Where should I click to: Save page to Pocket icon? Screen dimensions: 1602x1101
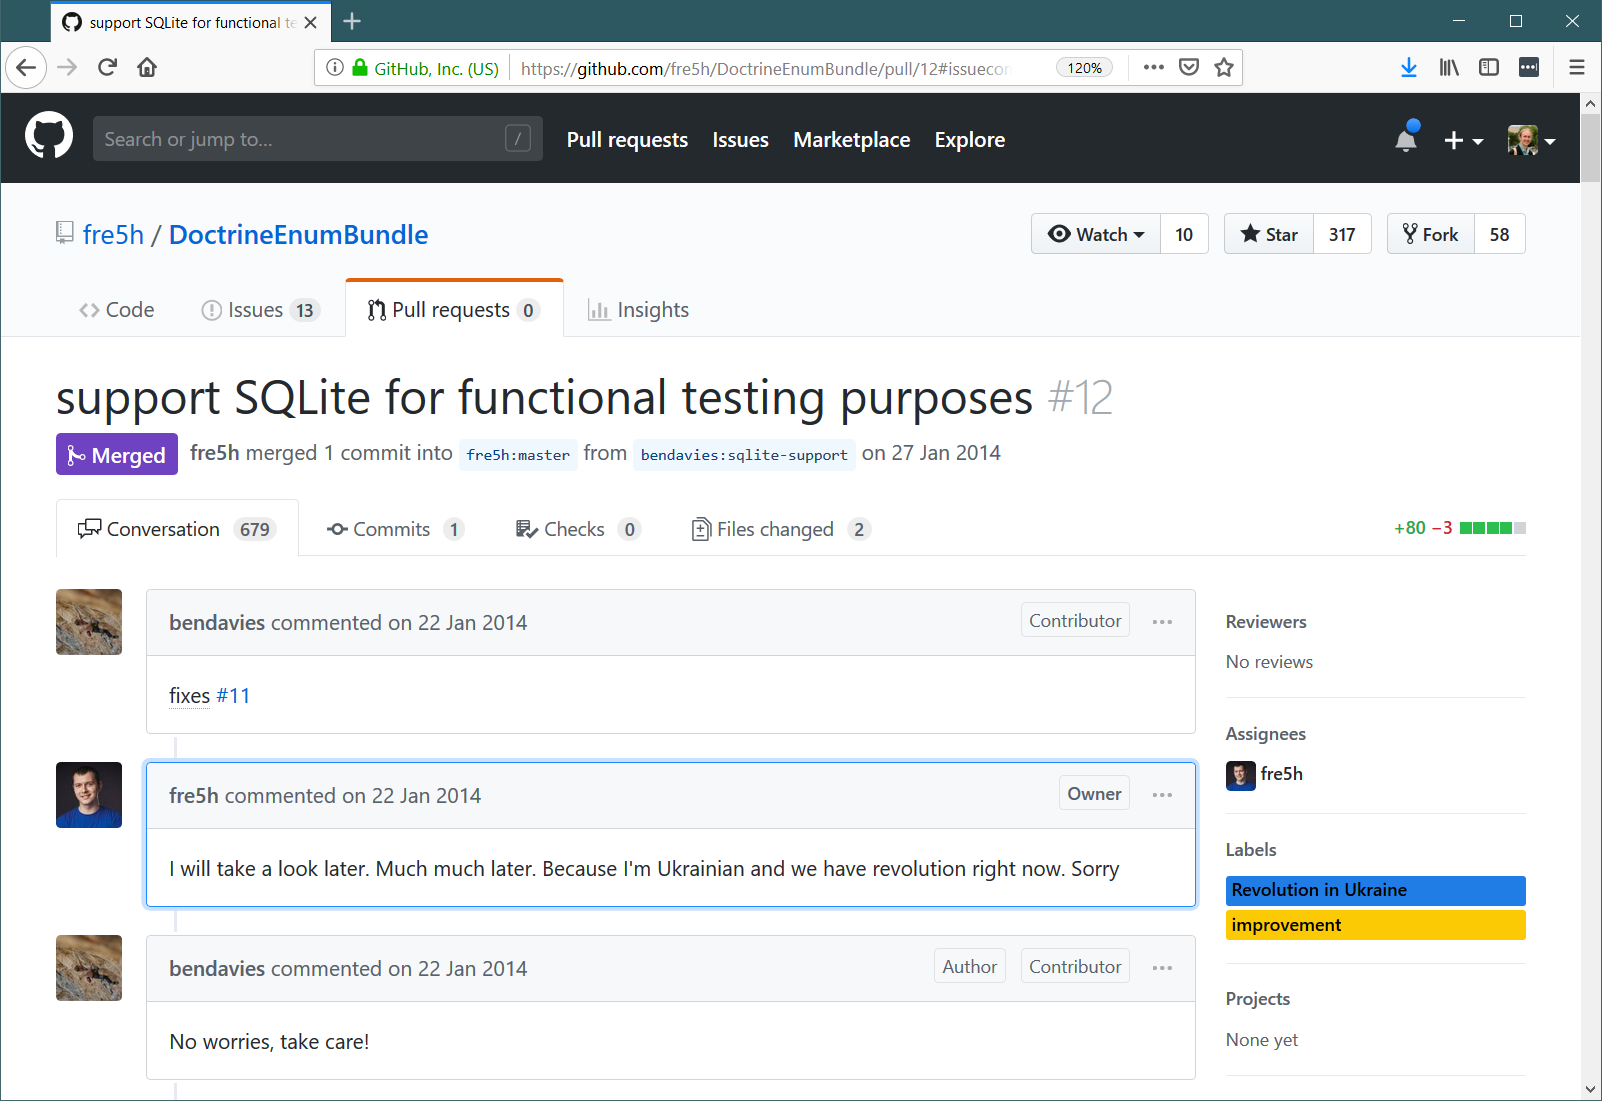[x=1189, y=67]
